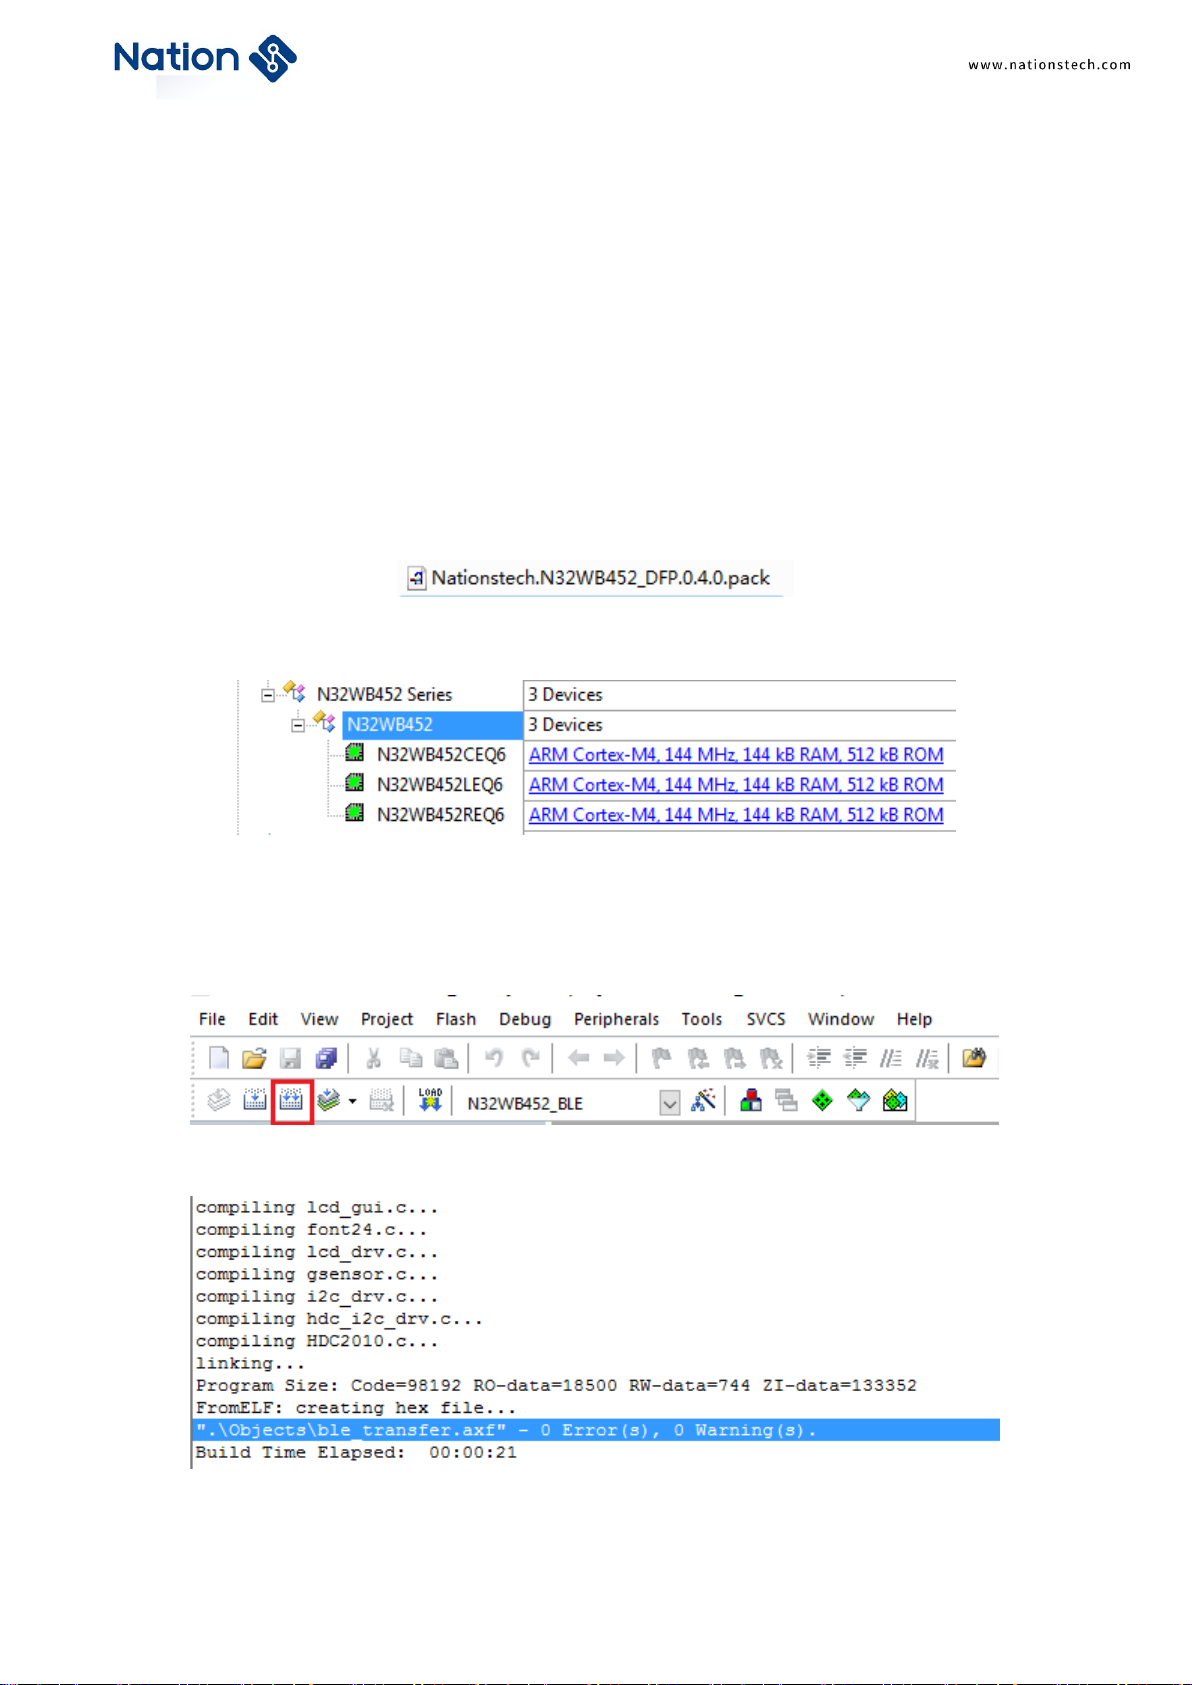Click the LOAD download to flash icon

coord(430,1101)
